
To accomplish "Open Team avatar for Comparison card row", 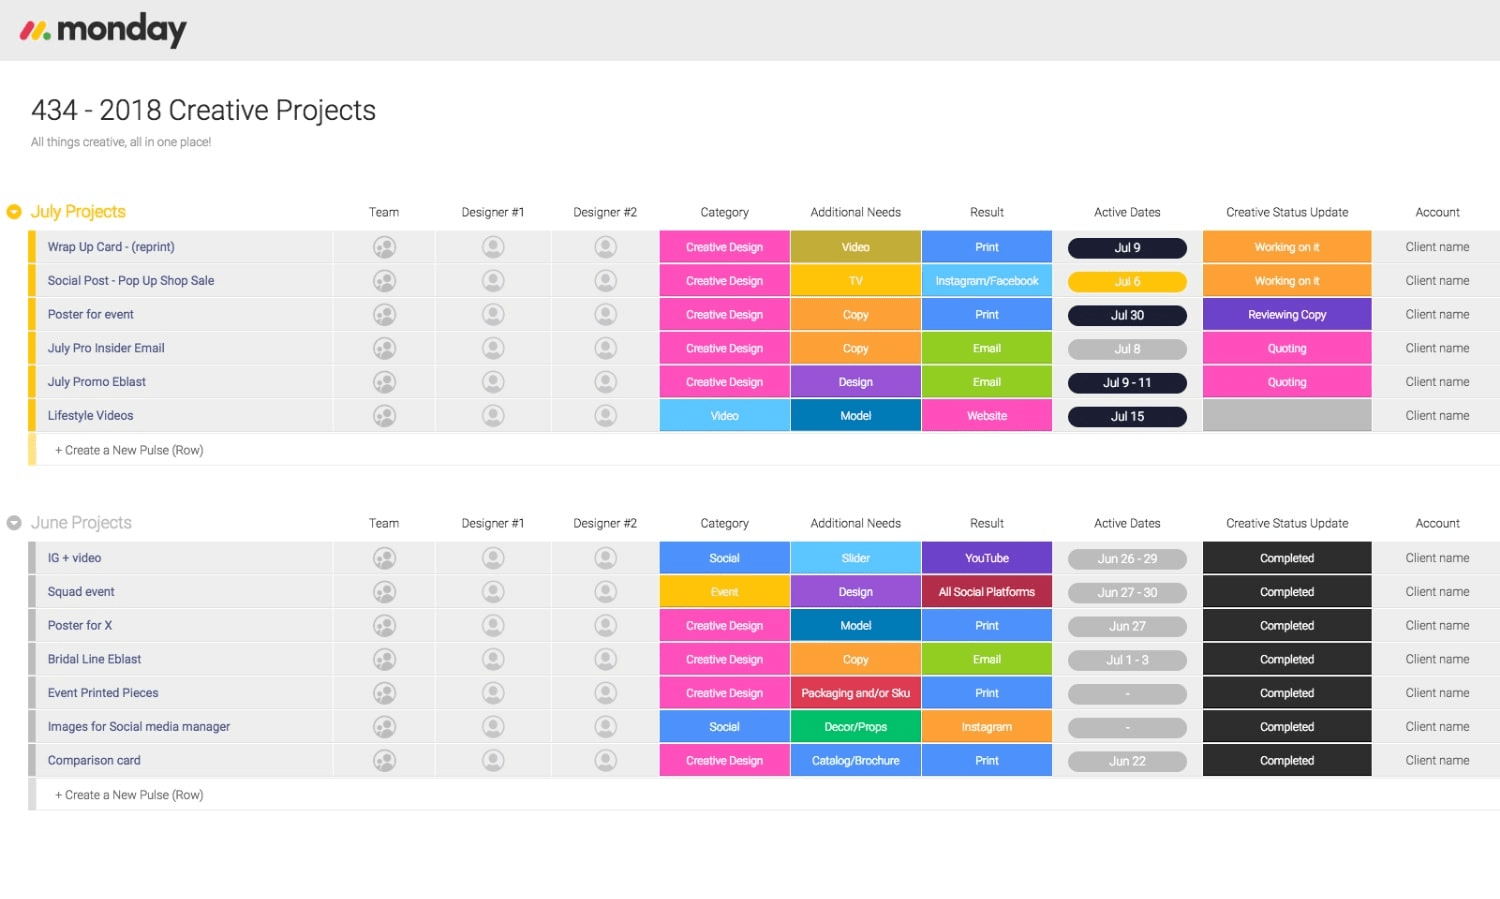I will tap(384, 760).
